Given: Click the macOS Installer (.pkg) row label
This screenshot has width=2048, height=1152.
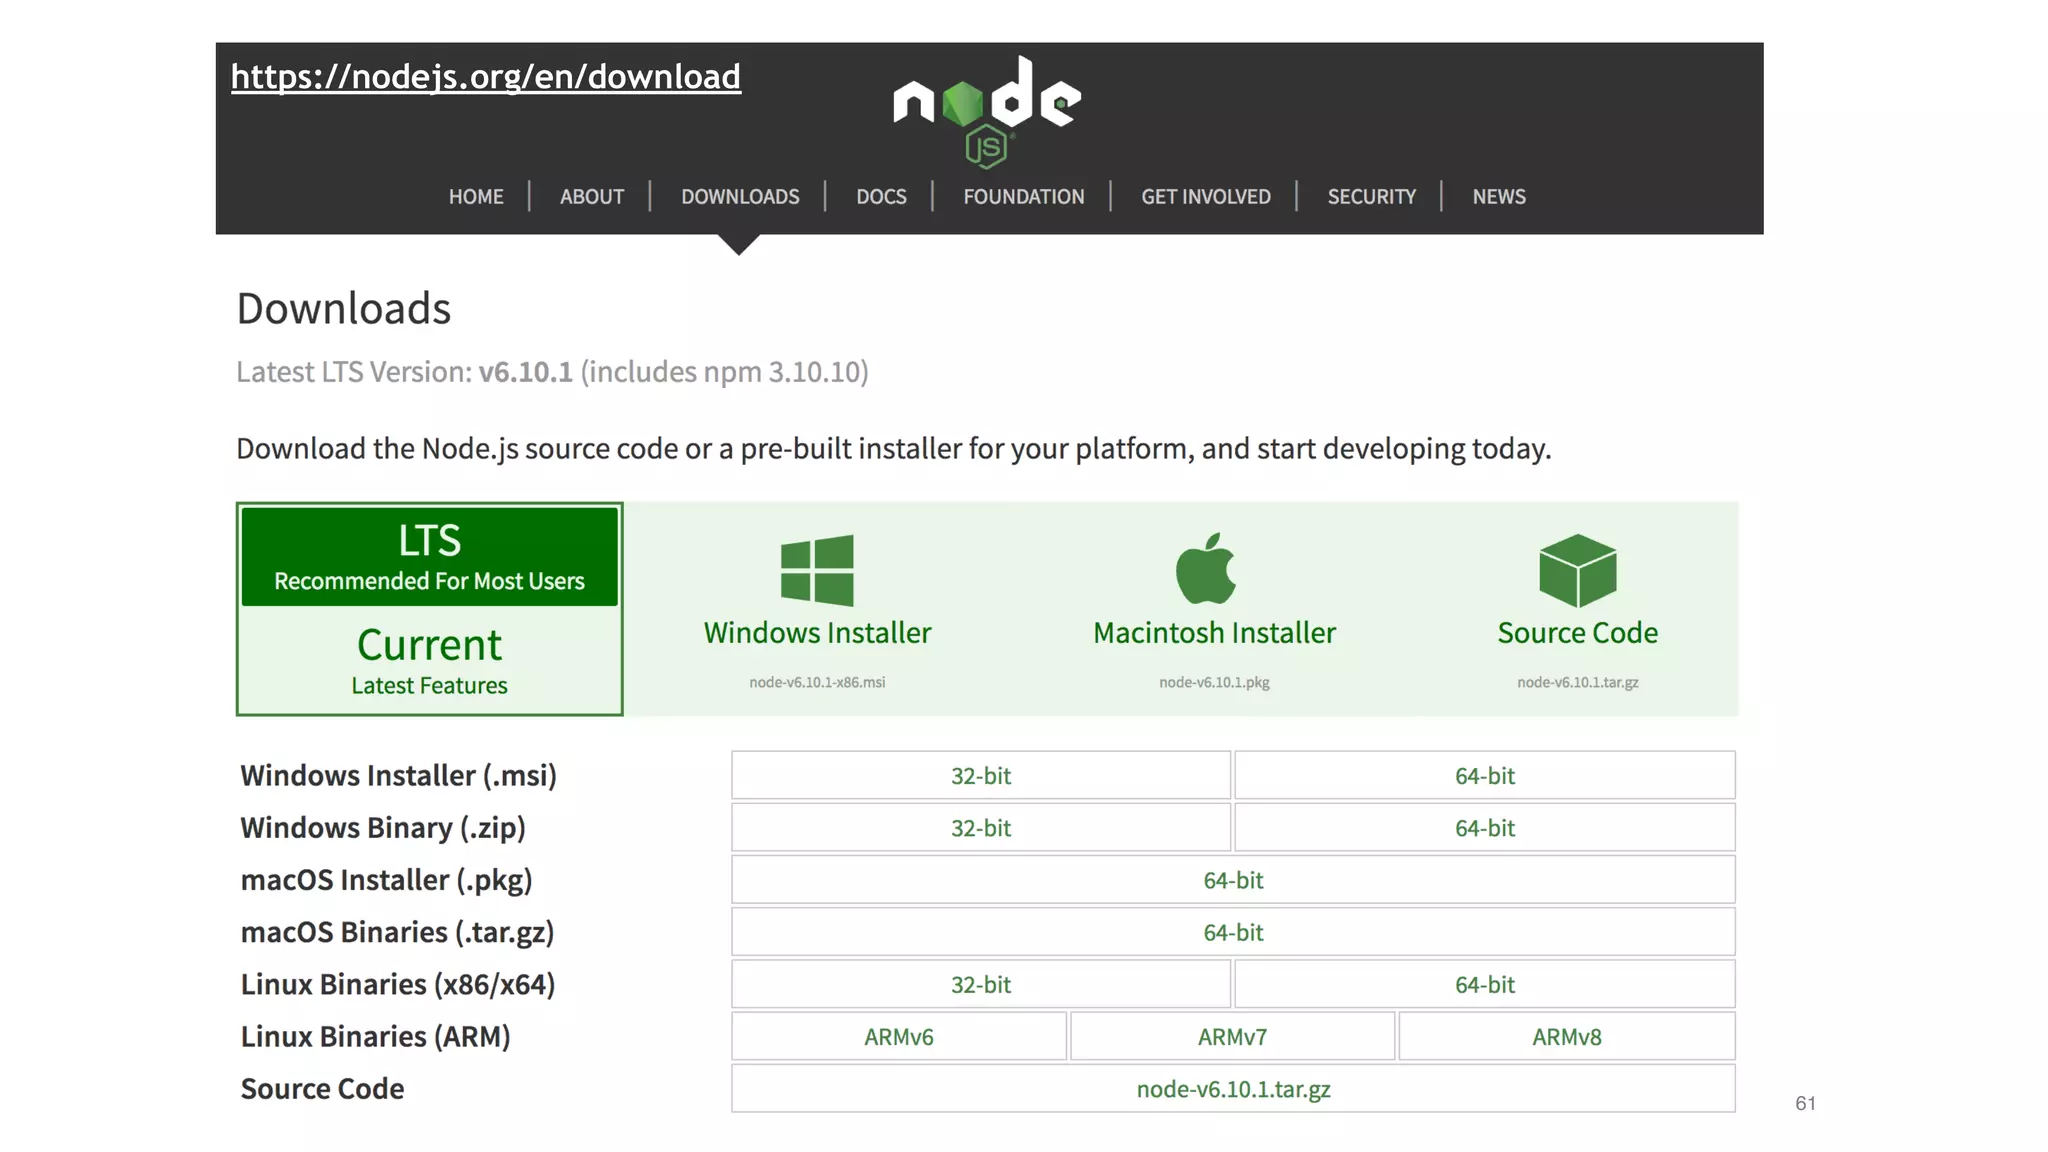Looking at the screenshot, I should tap(386, 880).
